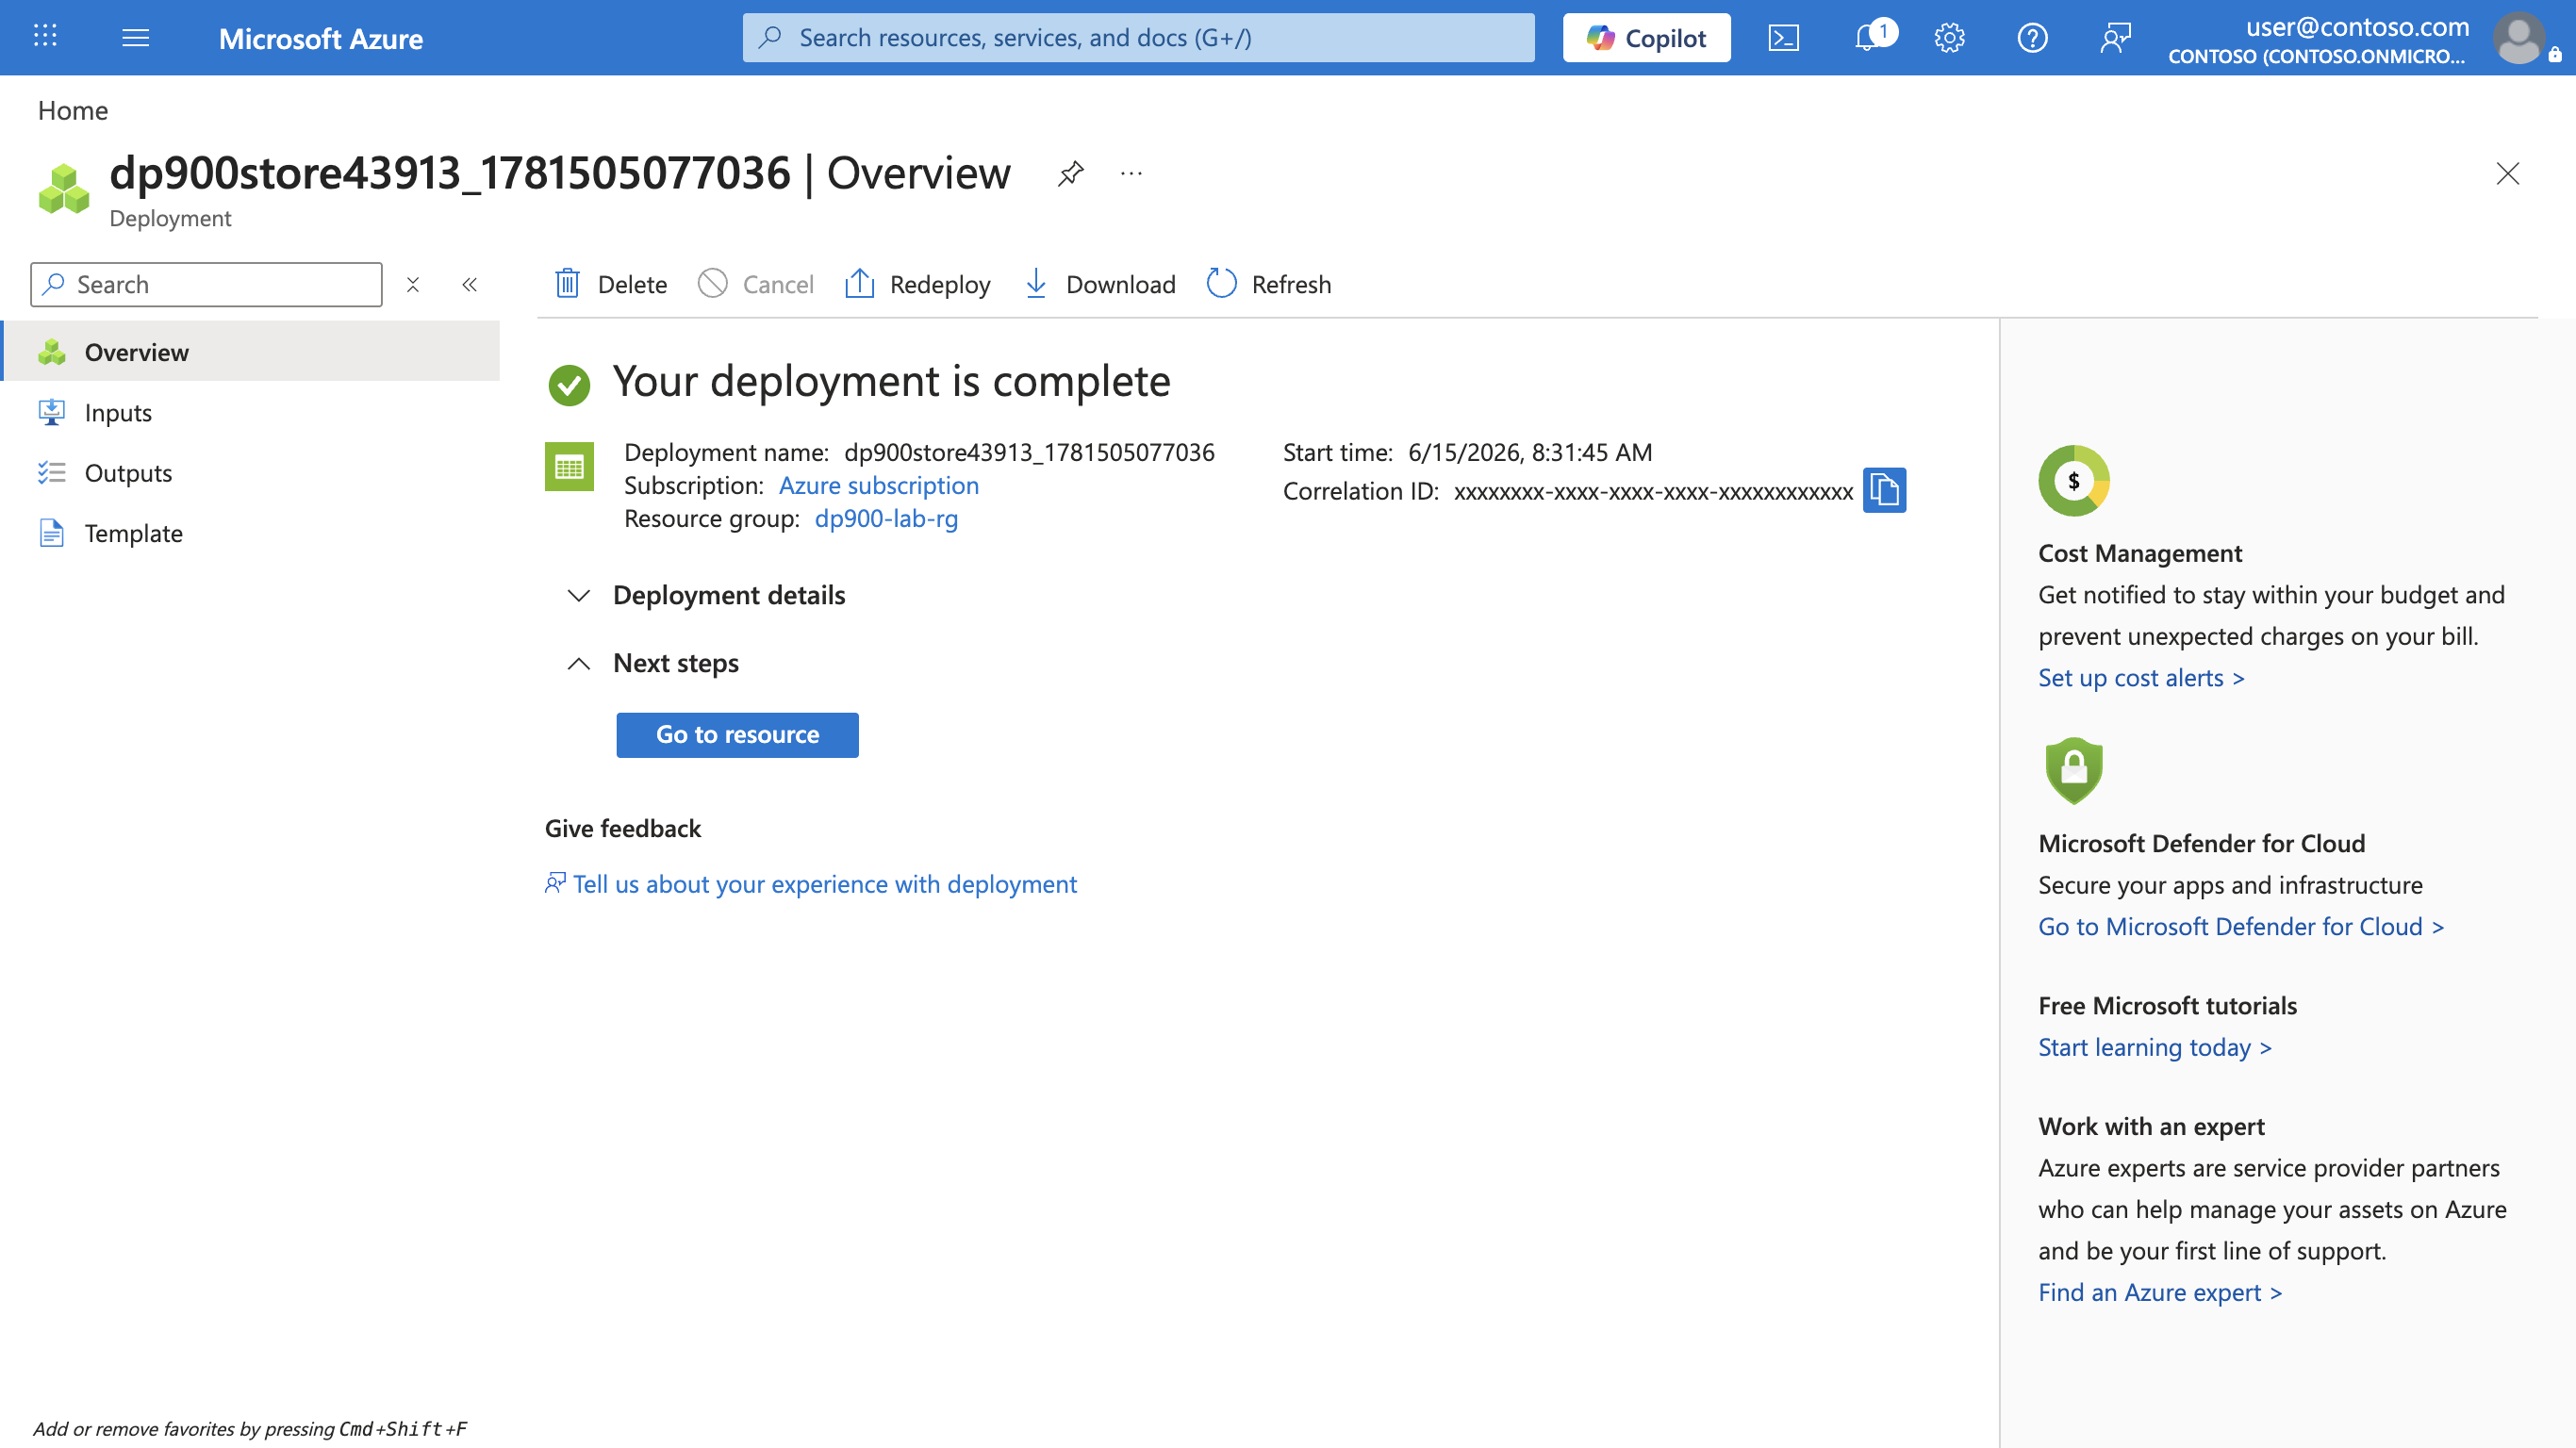Go to Home breadcrumb
2576x1448 pixels.
point(73,110)
